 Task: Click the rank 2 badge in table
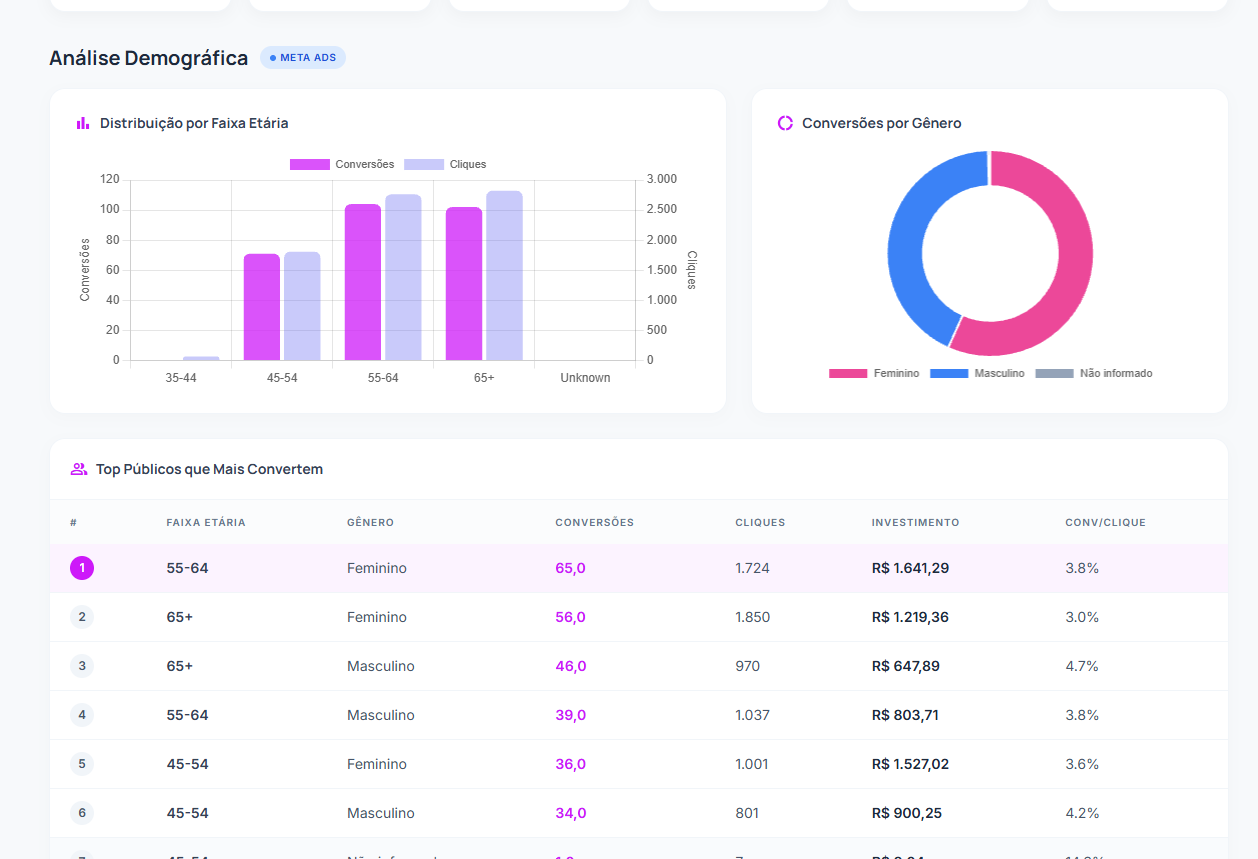82,617
